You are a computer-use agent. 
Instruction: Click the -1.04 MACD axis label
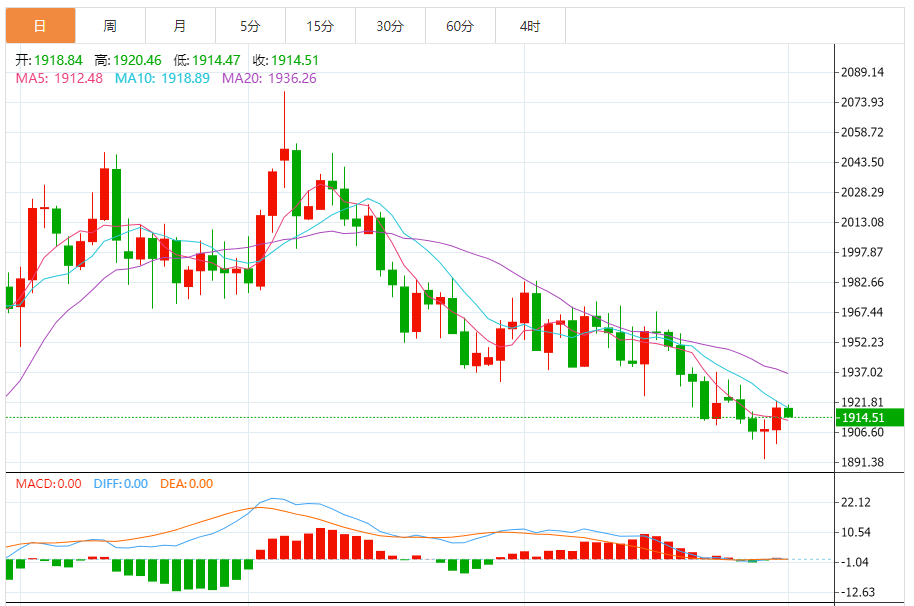pos(856,562)
